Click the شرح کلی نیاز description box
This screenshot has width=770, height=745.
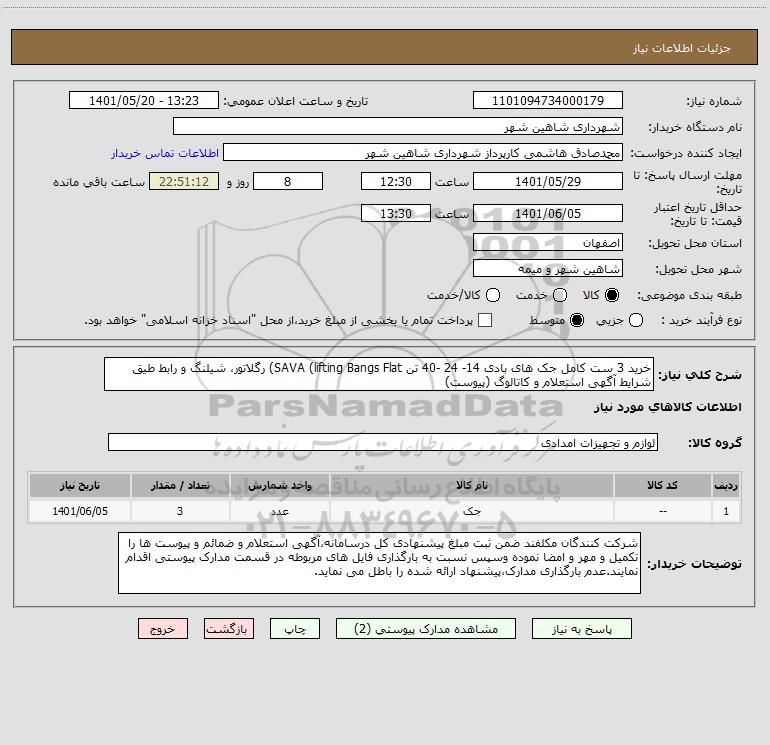379,374
